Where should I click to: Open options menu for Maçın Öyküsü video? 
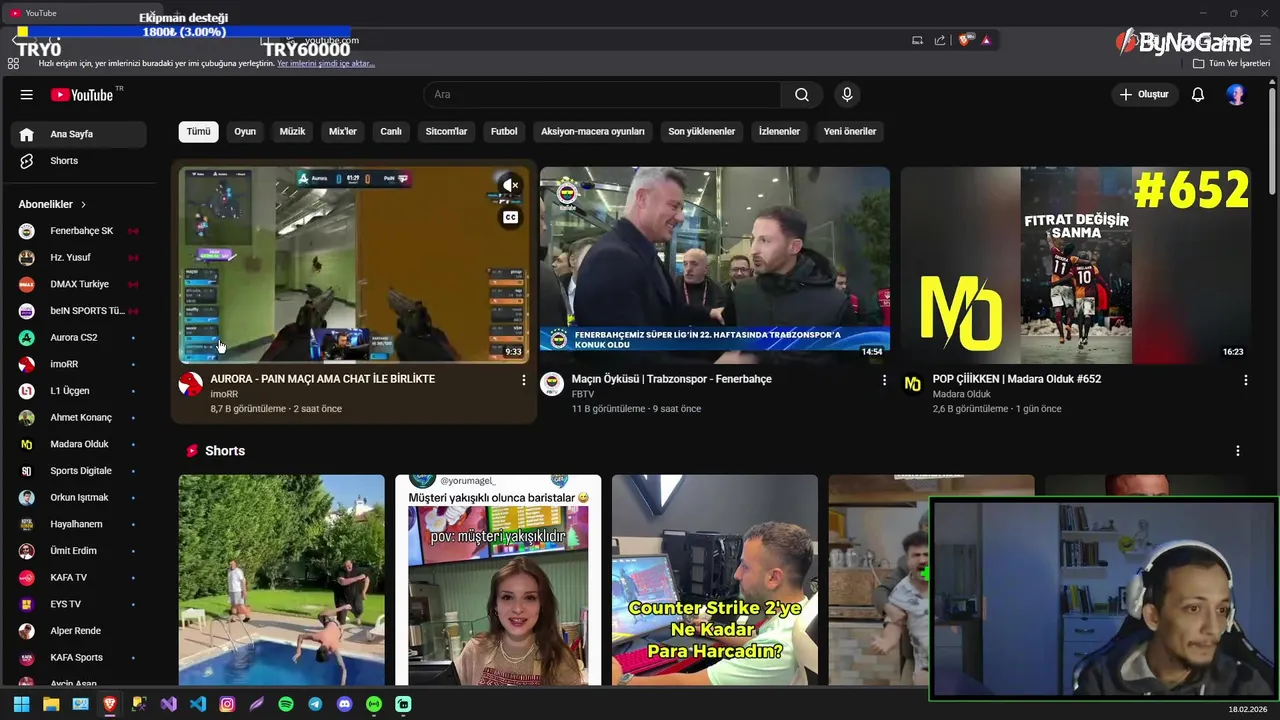coord(884,380)
